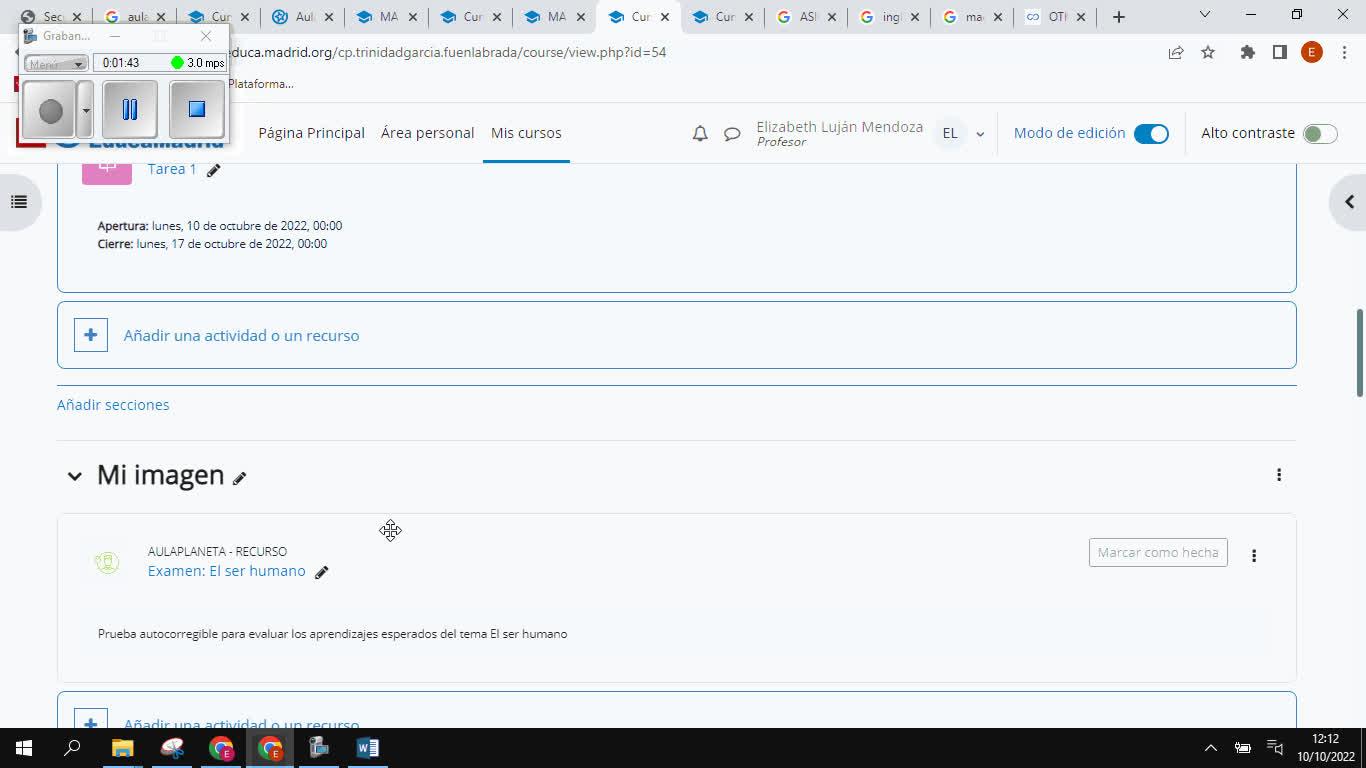This screenshot has width=1366, height=768.
Task: Open the Chrome profile avatar E
Action: 1312,52
